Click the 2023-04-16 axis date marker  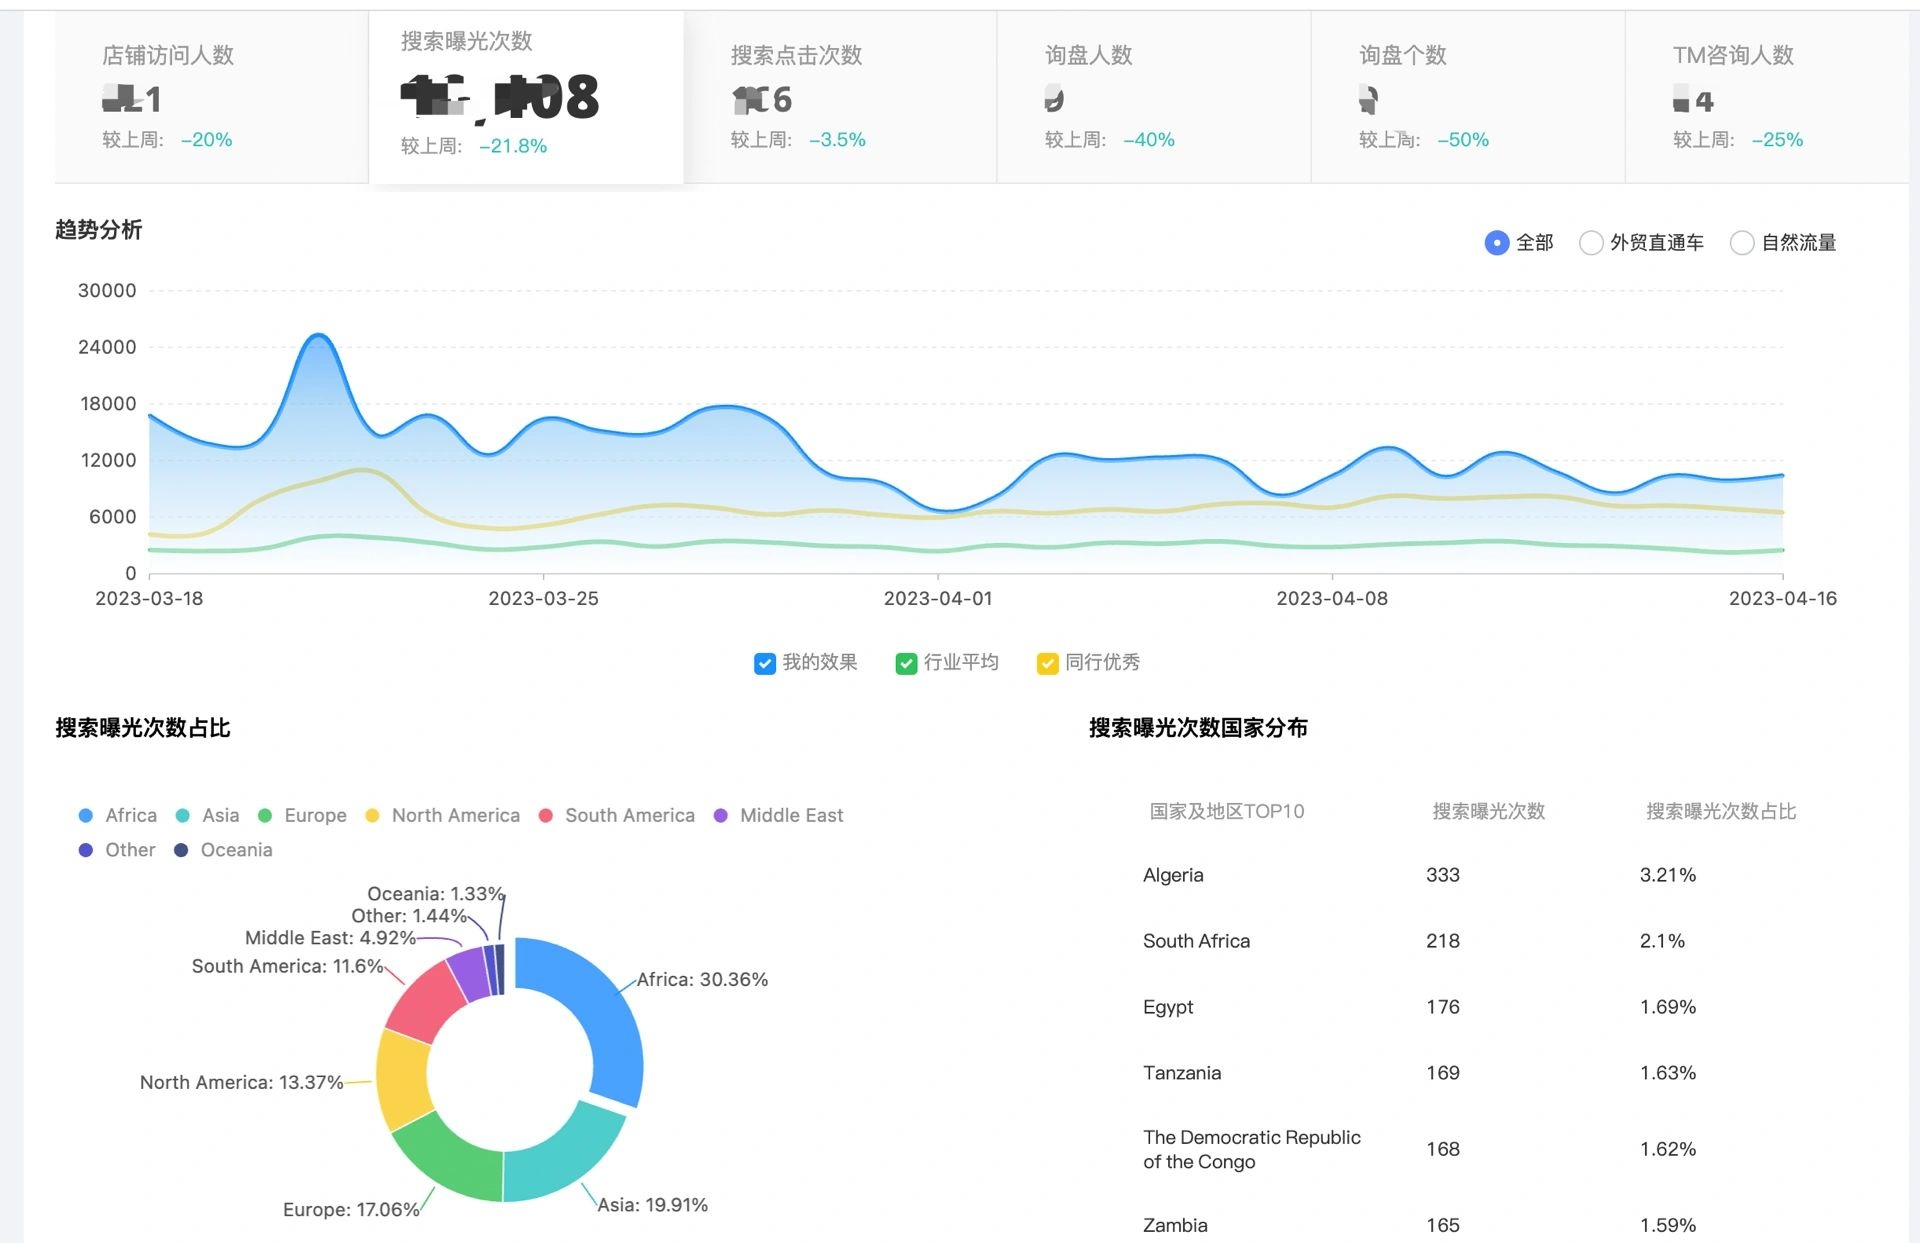(x=1783, y=599)
